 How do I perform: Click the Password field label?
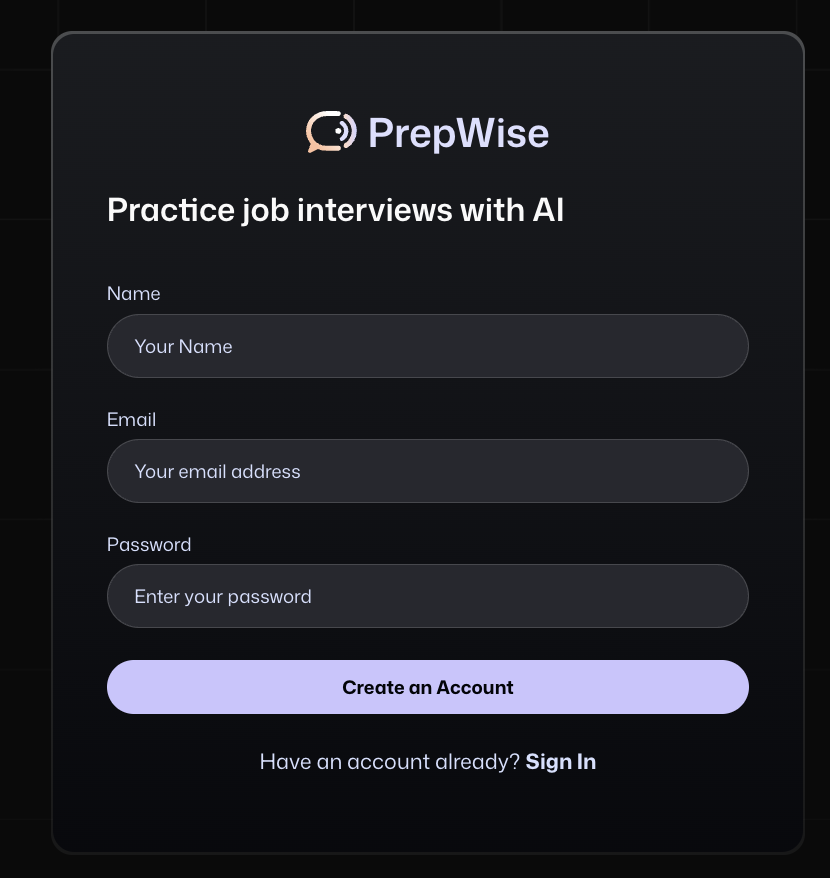coord(149,545)
